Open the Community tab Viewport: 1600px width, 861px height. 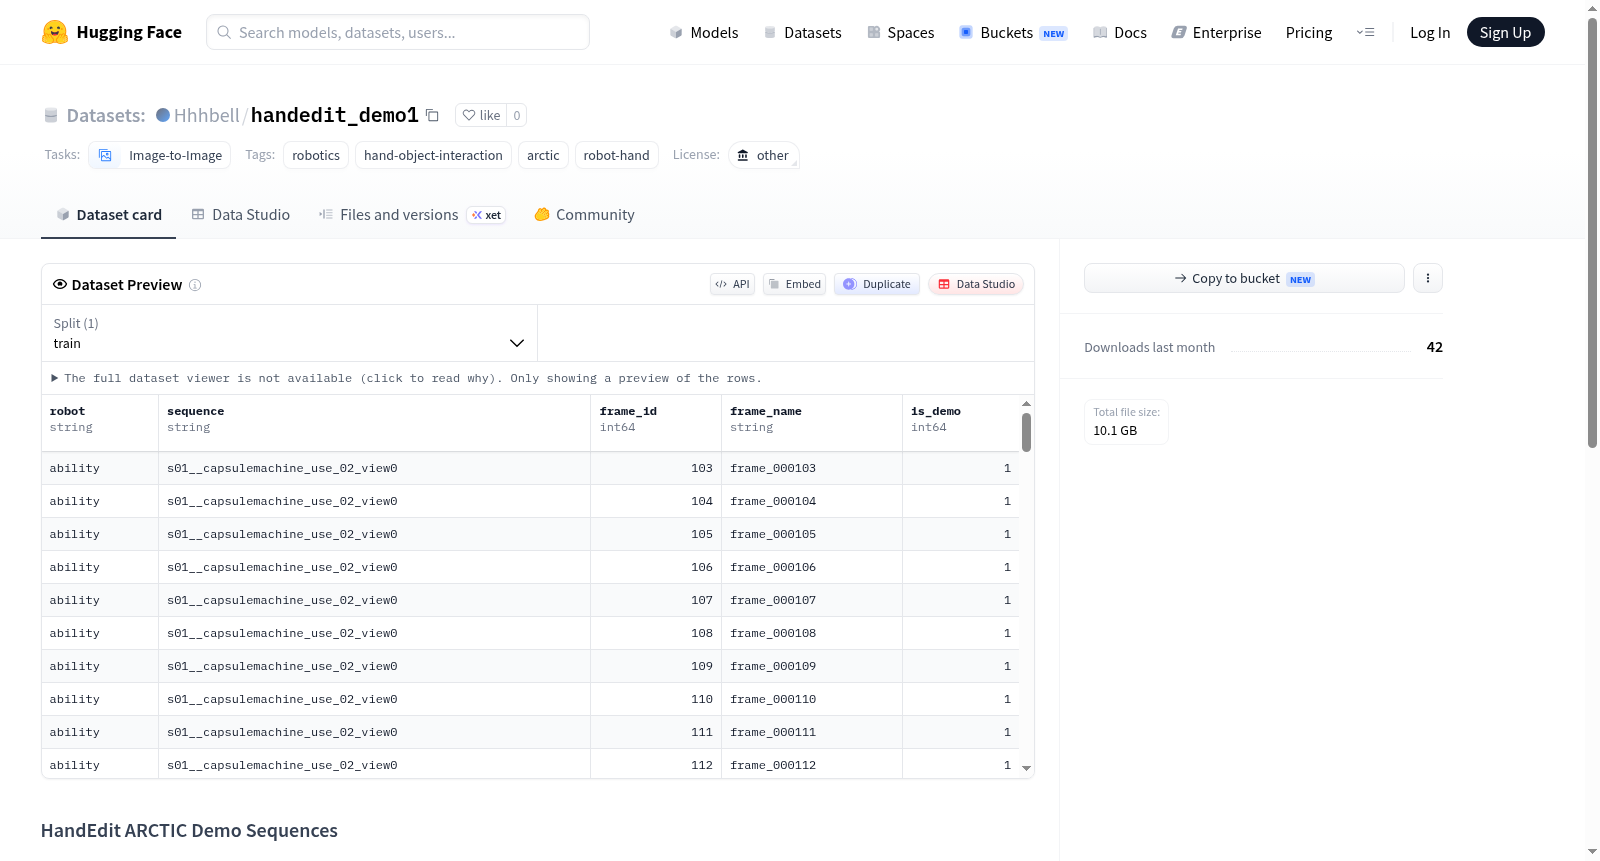point(584,215)
